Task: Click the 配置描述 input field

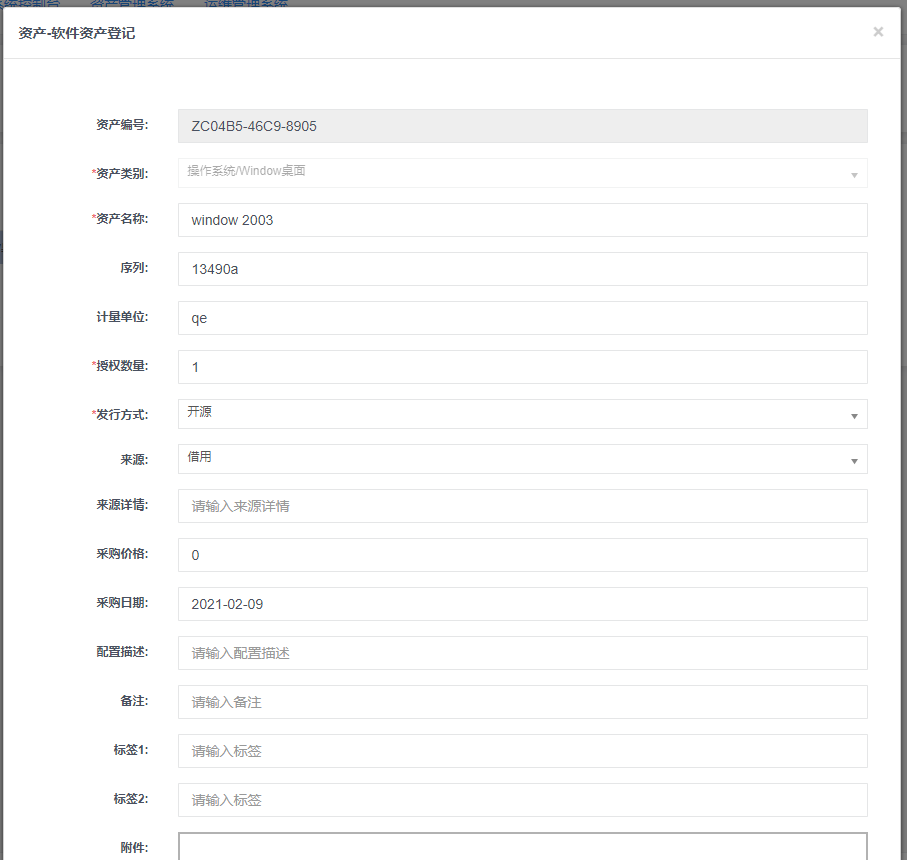Action: point(522,653)
